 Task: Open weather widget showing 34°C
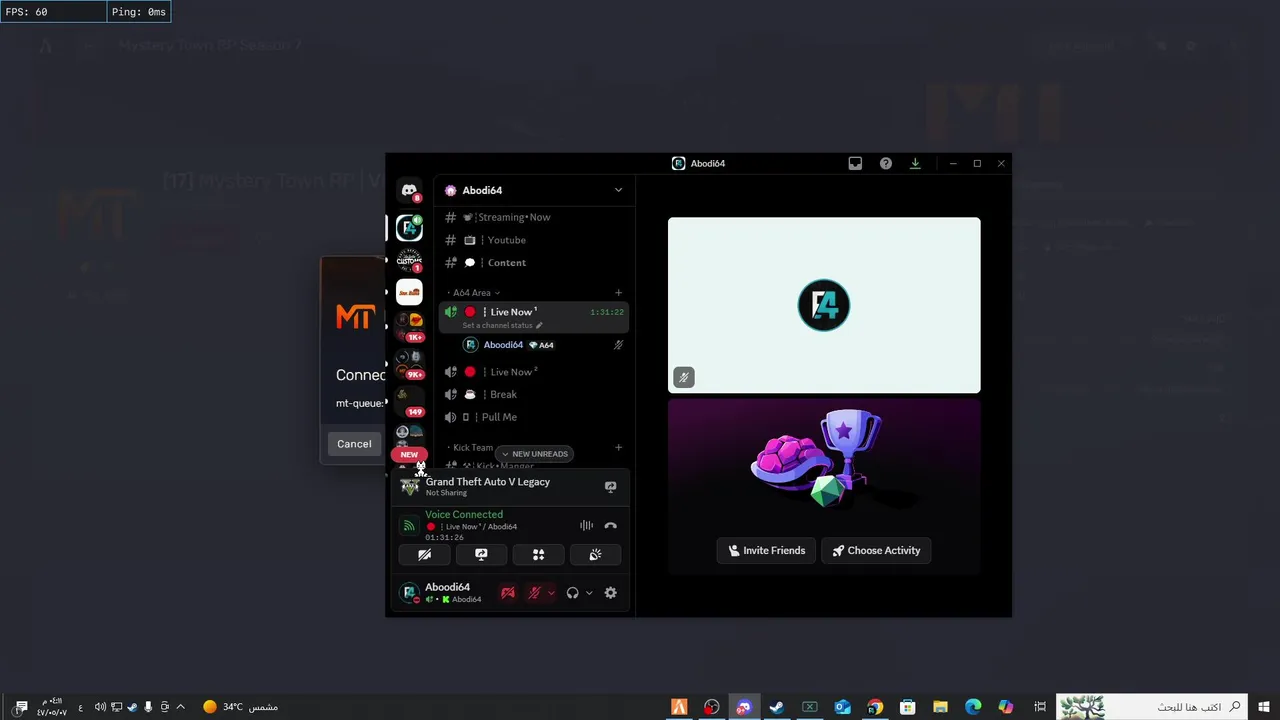point(240,707)
